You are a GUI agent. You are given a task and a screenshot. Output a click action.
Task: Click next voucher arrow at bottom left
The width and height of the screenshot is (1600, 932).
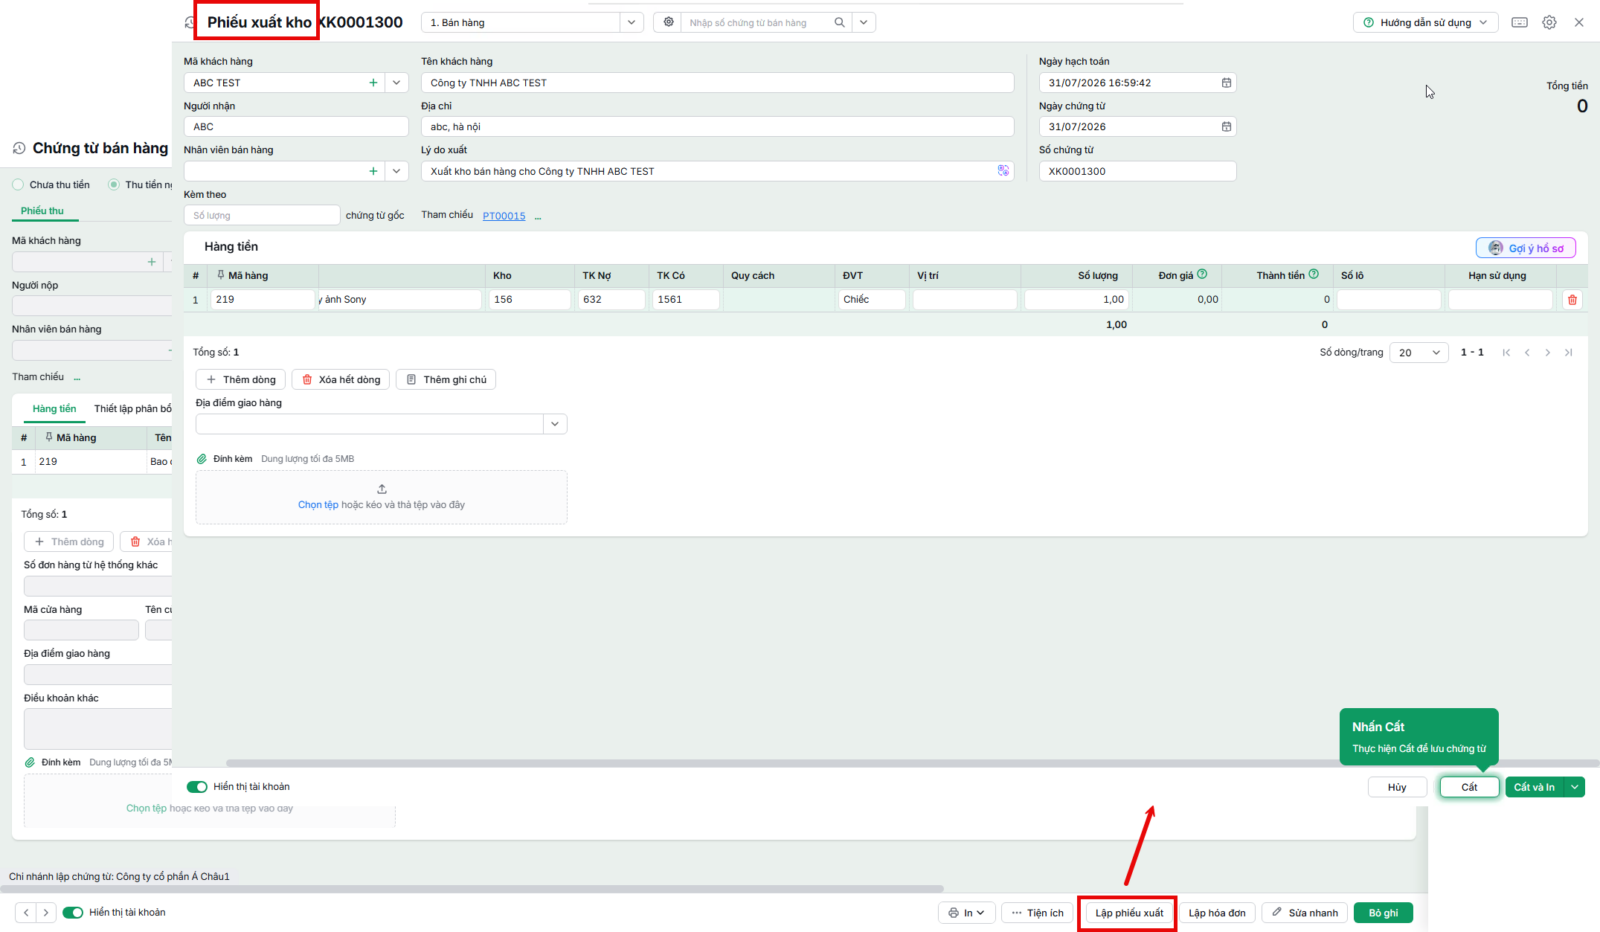point(46,913)
